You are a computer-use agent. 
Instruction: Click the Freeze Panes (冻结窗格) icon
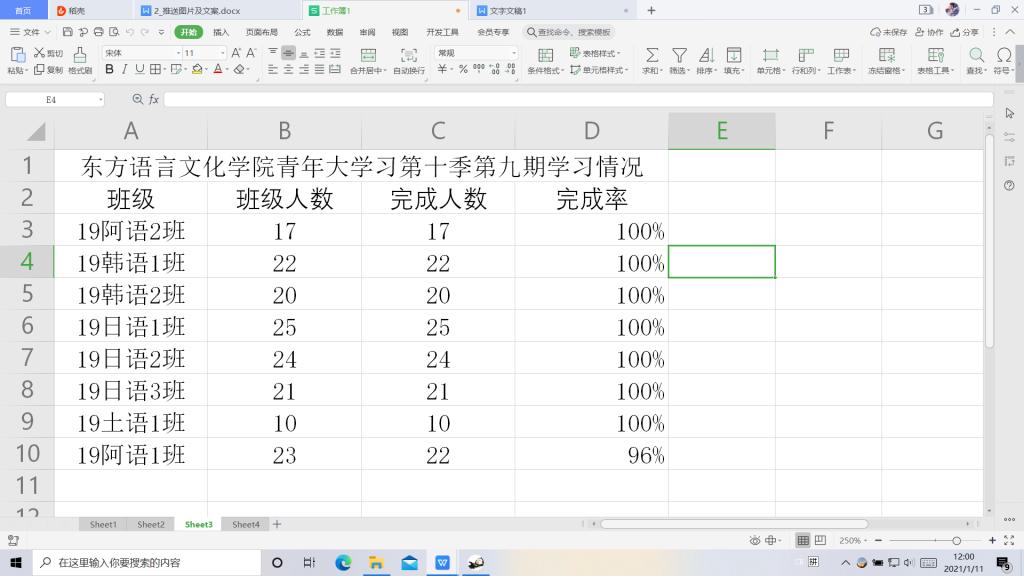pyautogui.click(x=886, y=55)
